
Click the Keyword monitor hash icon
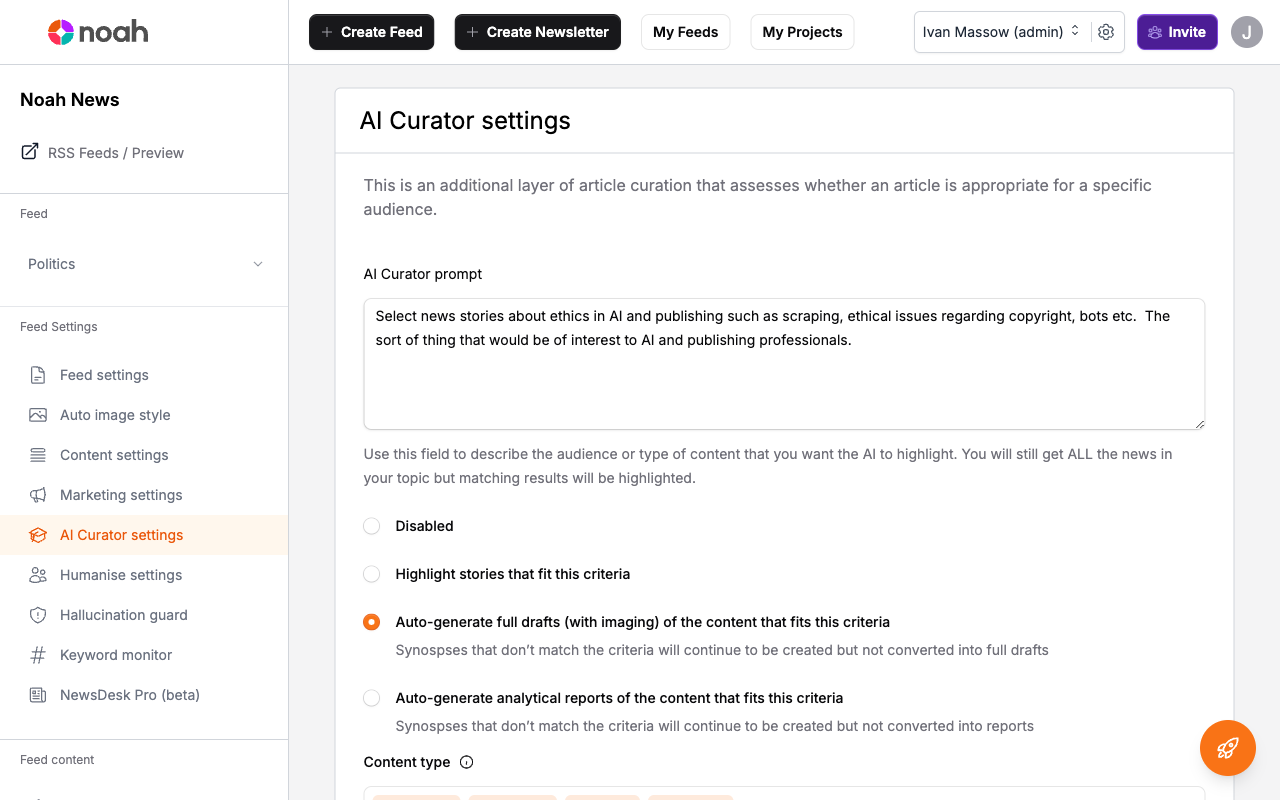point(37,655)
